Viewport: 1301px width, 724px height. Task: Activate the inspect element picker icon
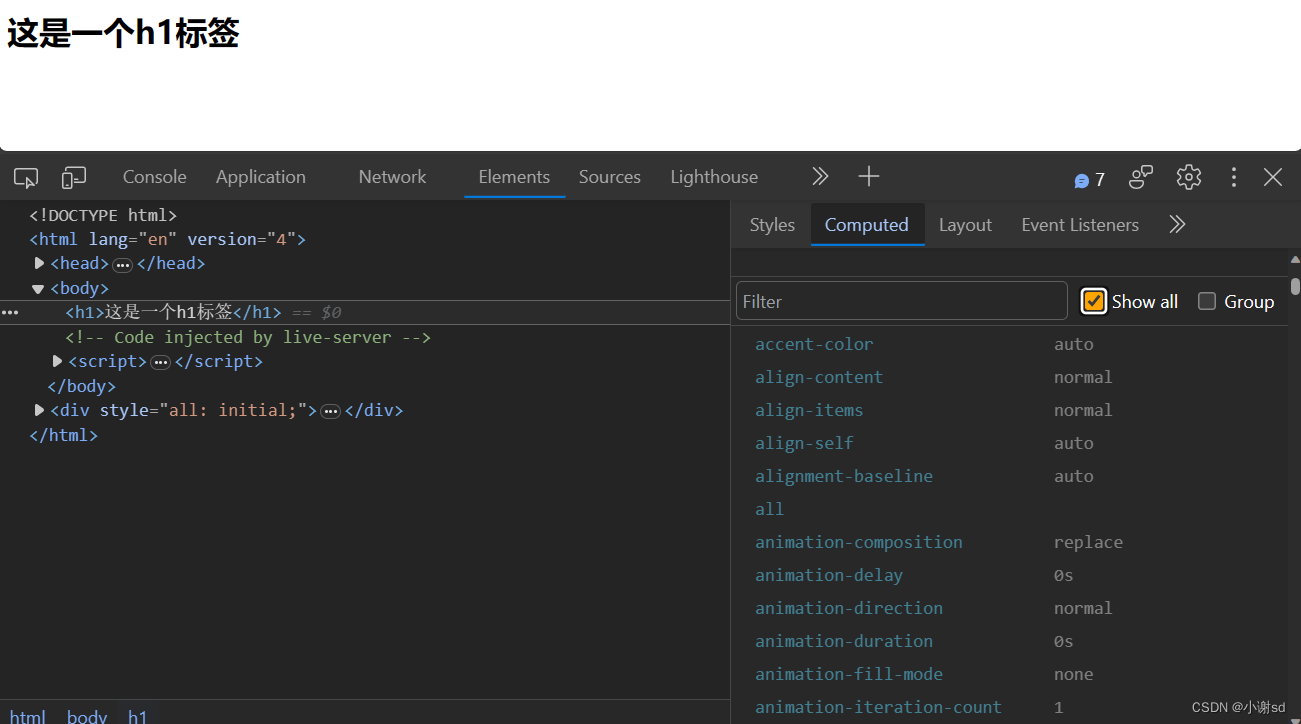[26, 178]
